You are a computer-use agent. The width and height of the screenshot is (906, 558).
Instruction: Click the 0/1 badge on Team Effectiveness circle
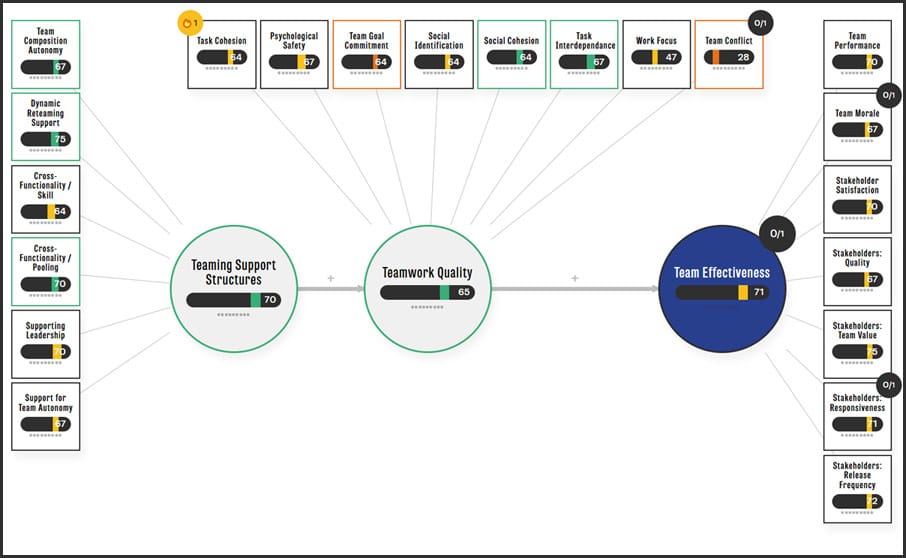pyautogui.click(x=777, y=234)
